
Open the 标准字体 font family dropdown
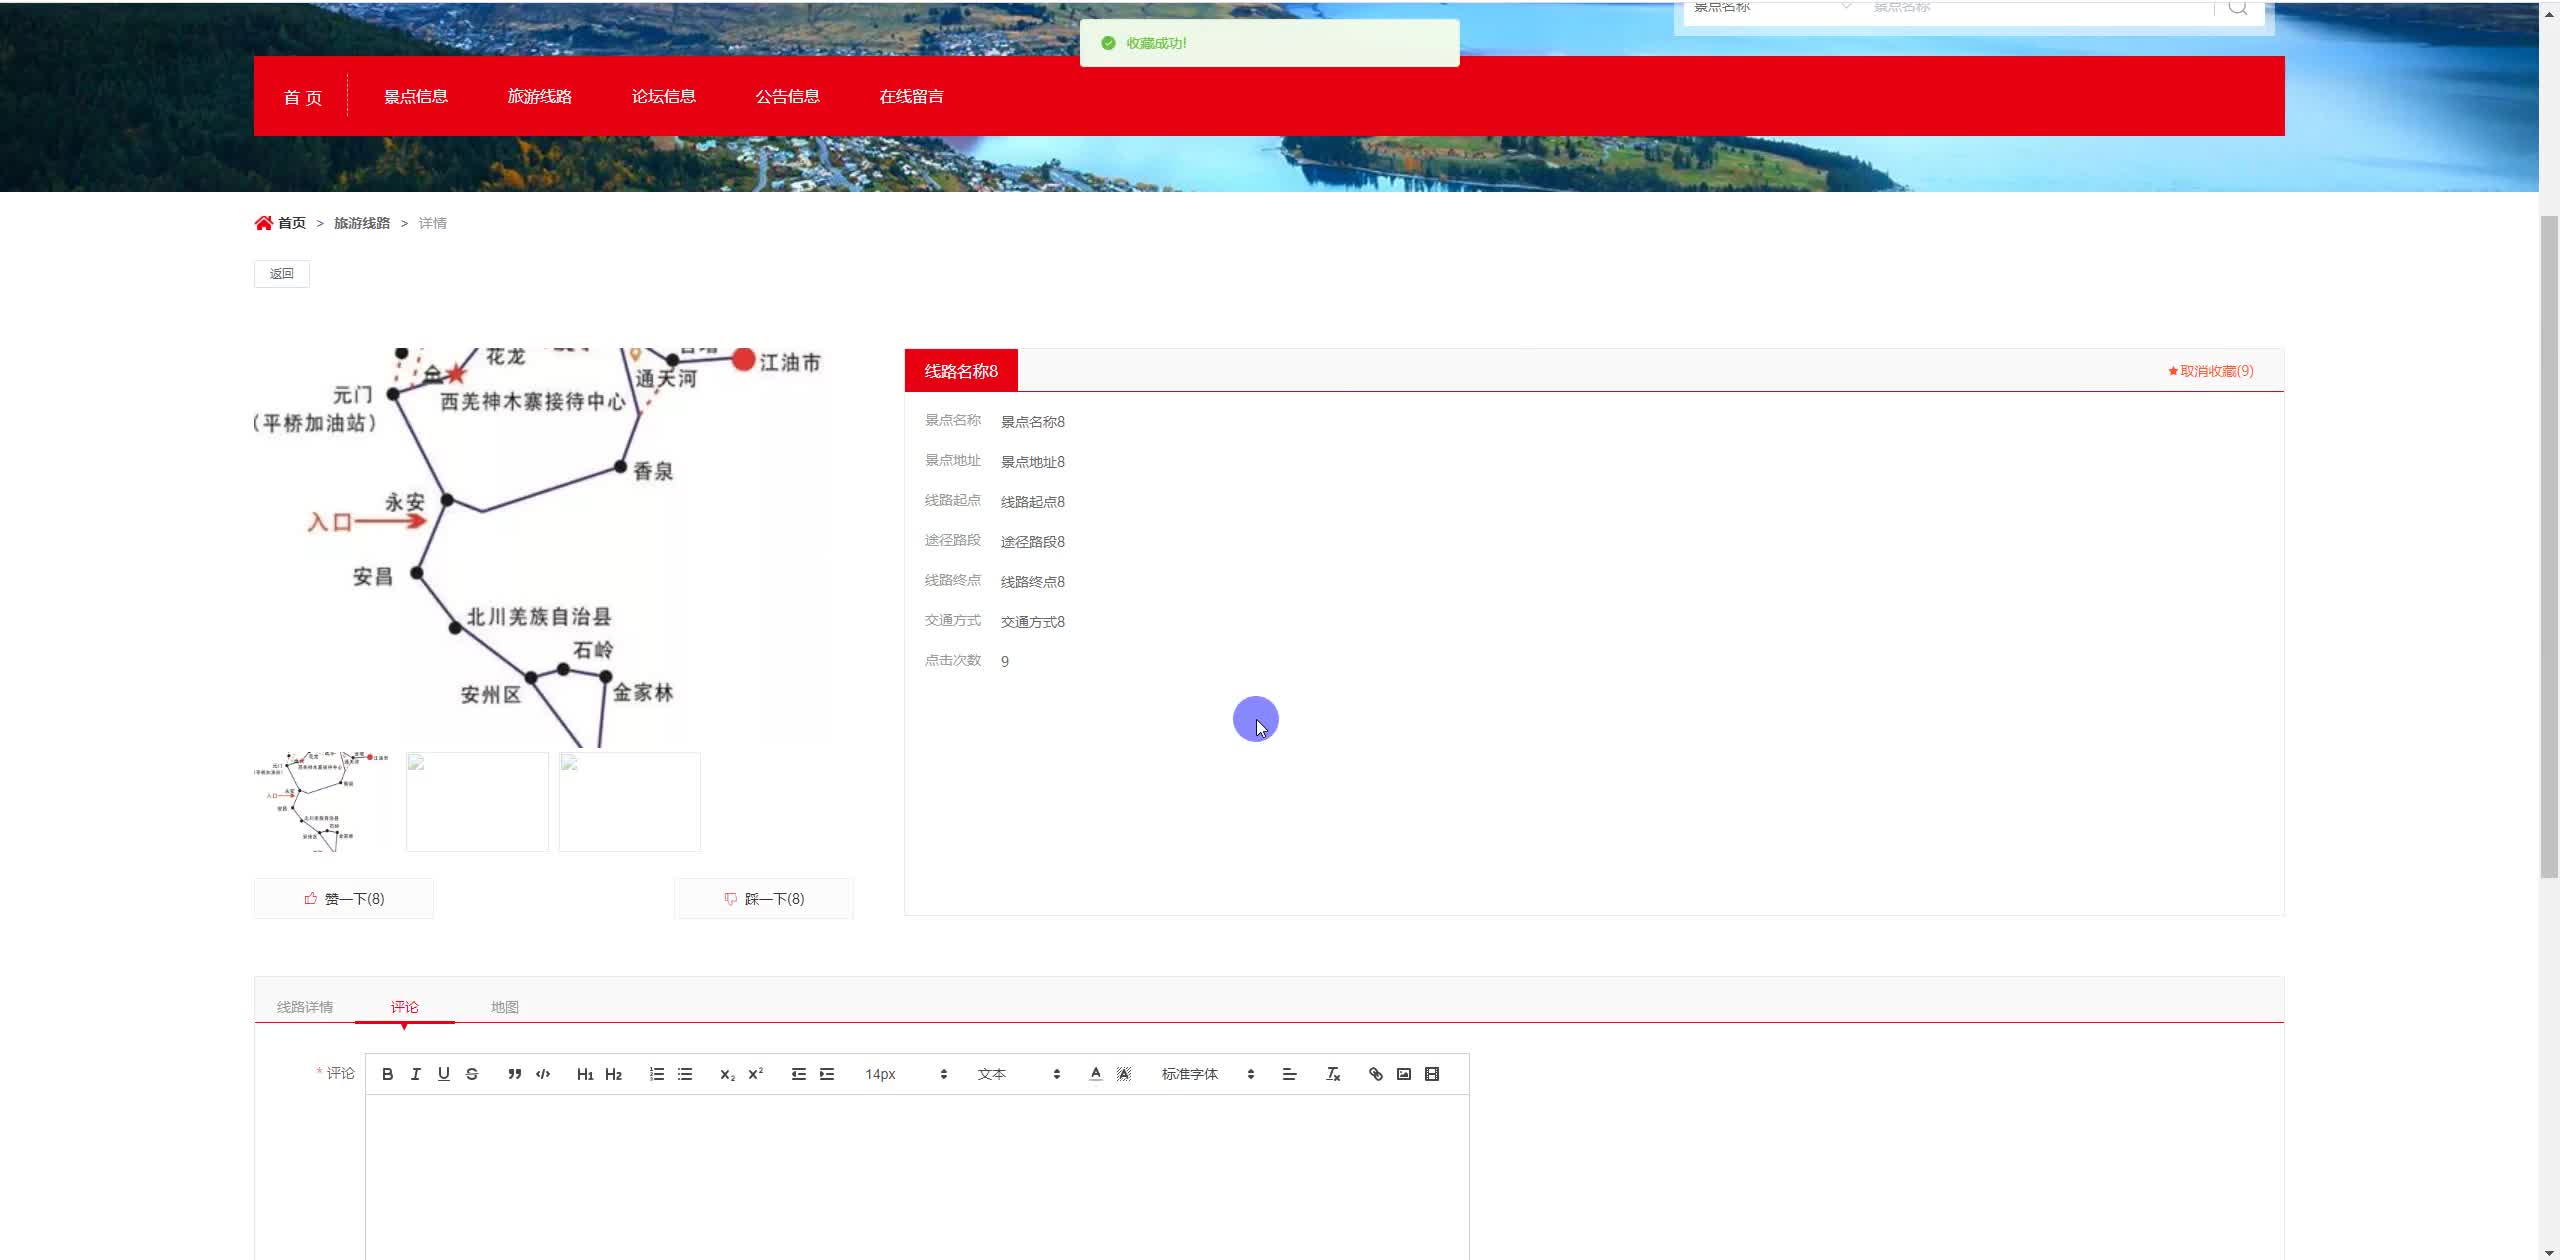(1207, 1074)
